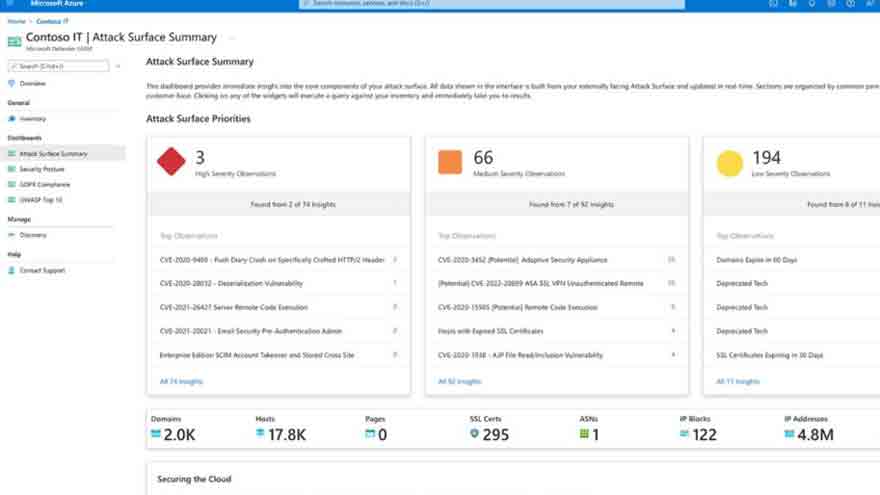Click the SSL Certs 295 value
The image size is (880, 495).
coord(495,434)
